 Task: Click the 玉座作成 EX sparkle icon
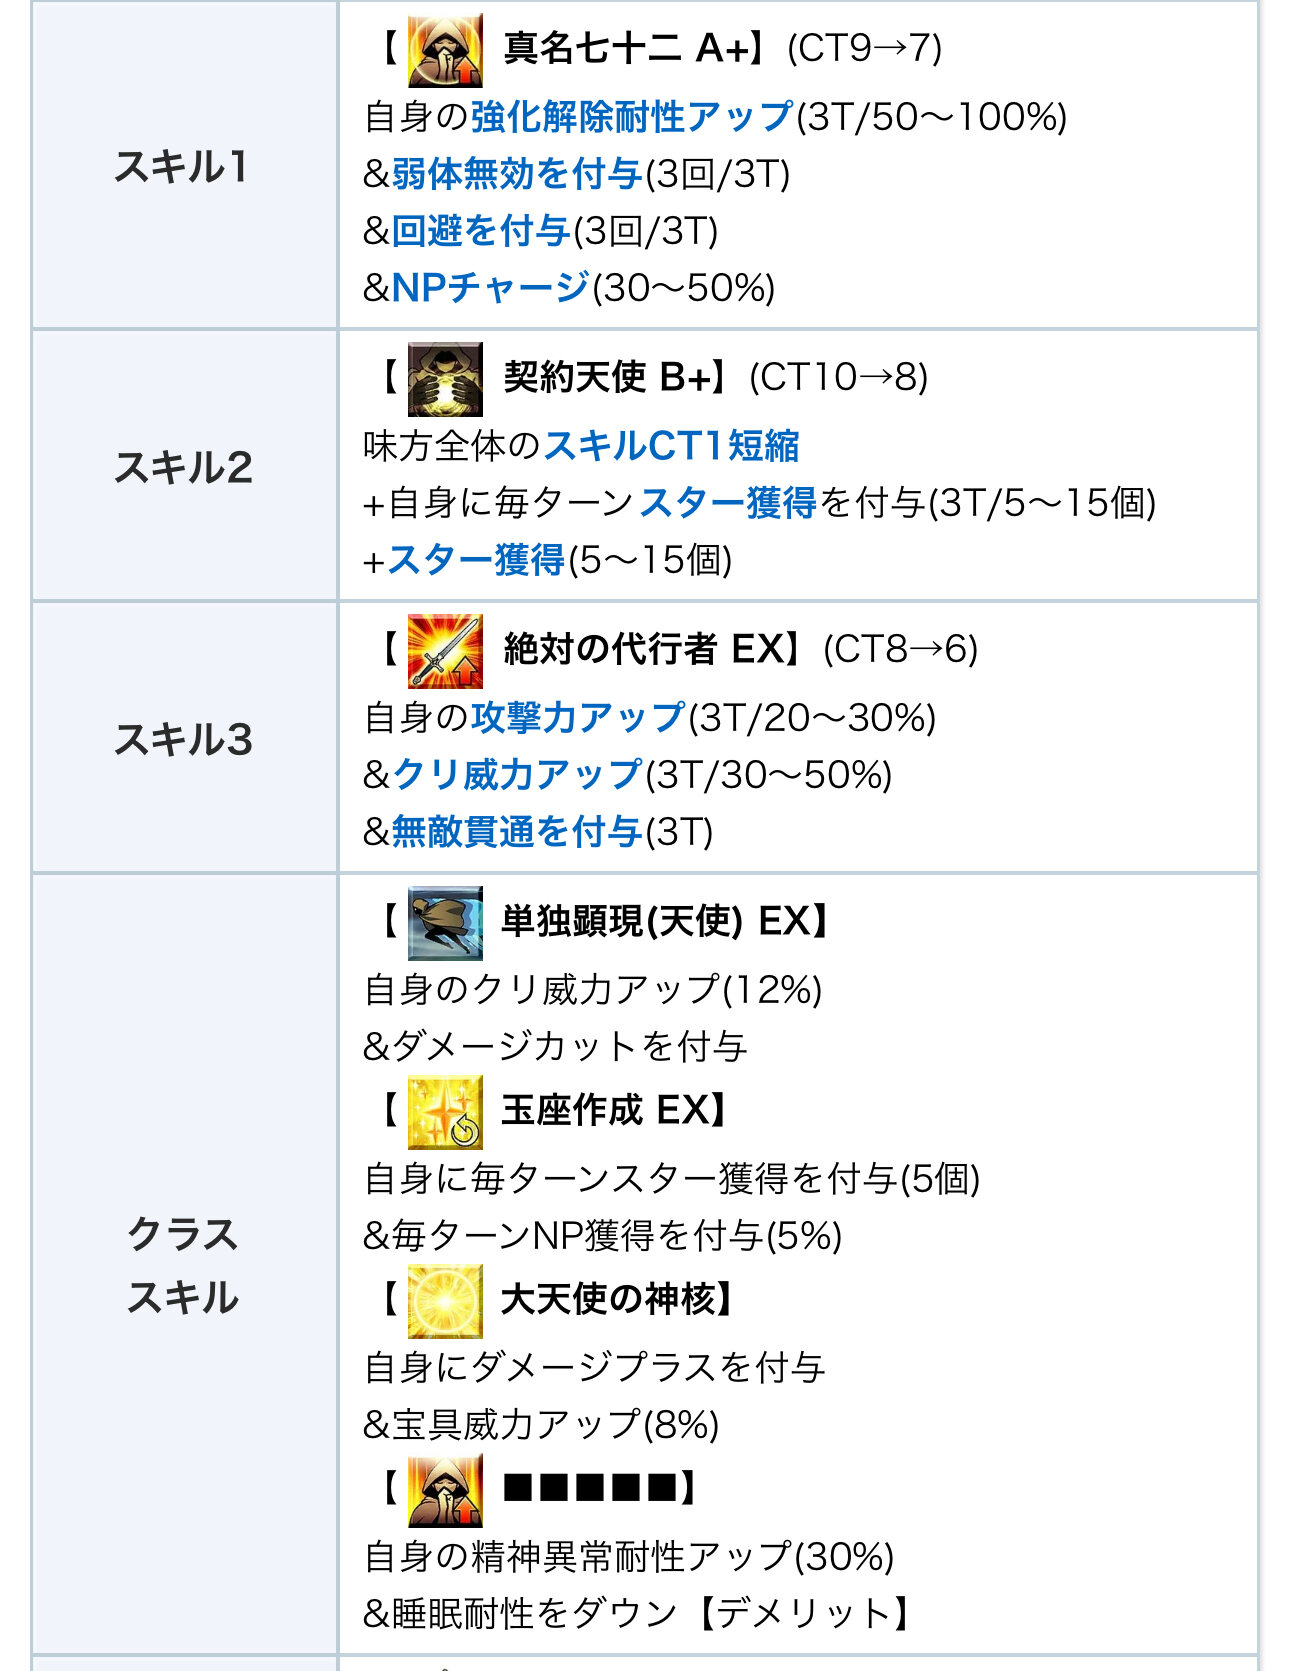point(445,1112)
